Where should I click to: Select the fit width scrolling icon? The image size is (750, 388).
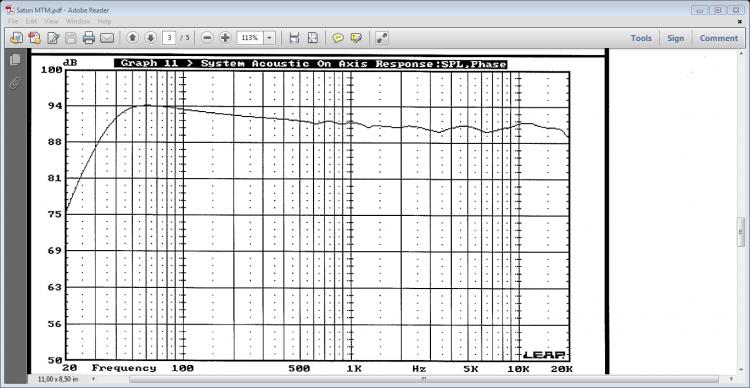click(294, 38)
